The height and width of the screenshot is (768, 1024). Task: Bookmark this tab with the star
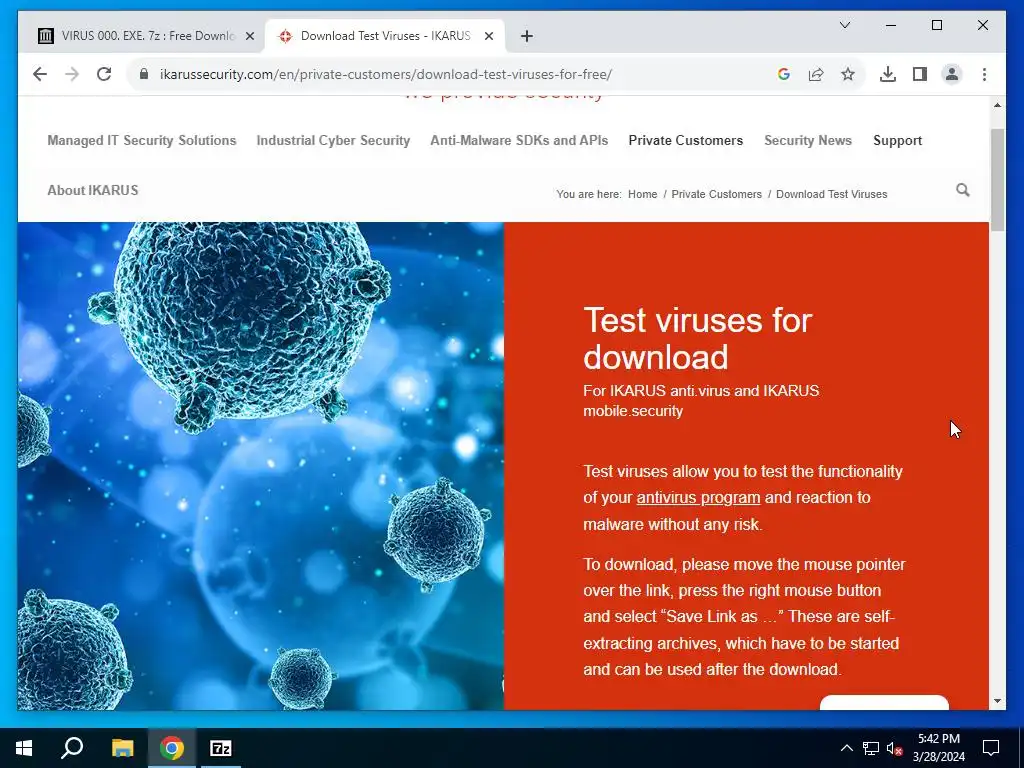(x=848, y=74)
